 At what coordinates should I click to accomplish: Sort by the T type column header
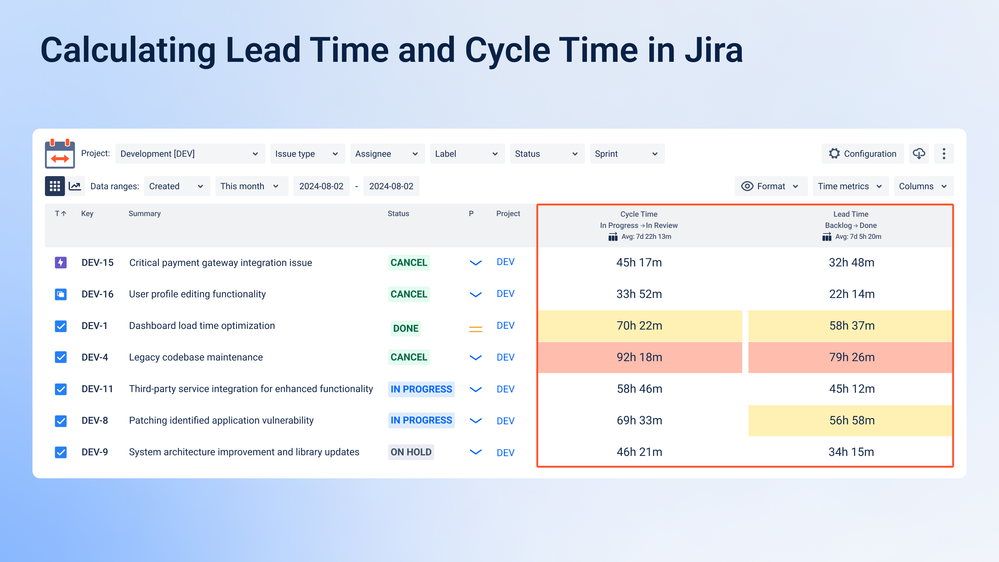tap(61, 213)
